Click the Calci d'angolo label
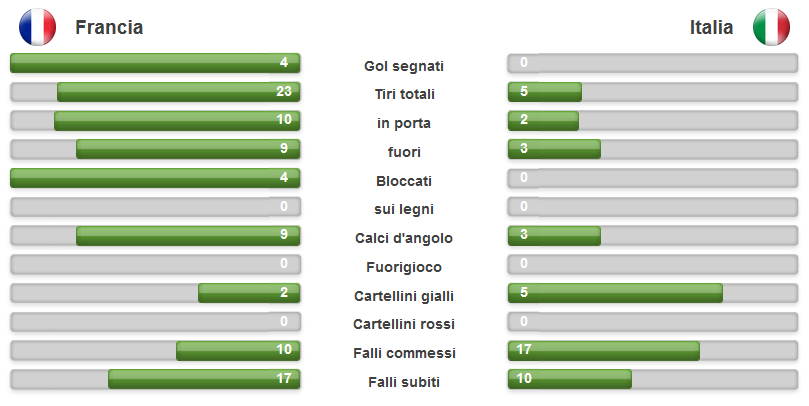809x406 pixels. click(404, 238)
